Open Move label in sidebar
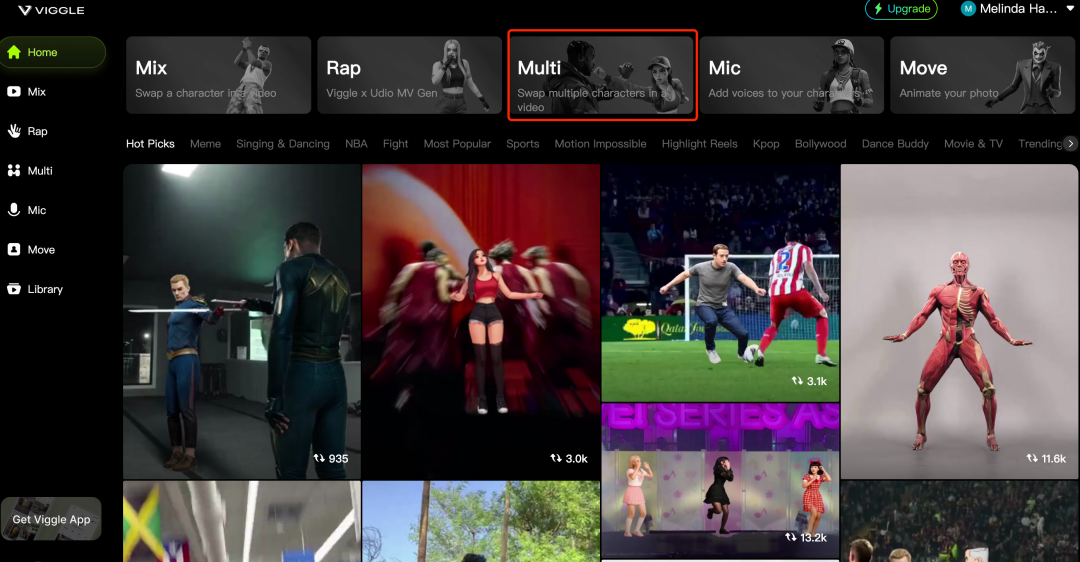Image resolution: width=1080 pixels, height=562 pixels. coord(41,249)
